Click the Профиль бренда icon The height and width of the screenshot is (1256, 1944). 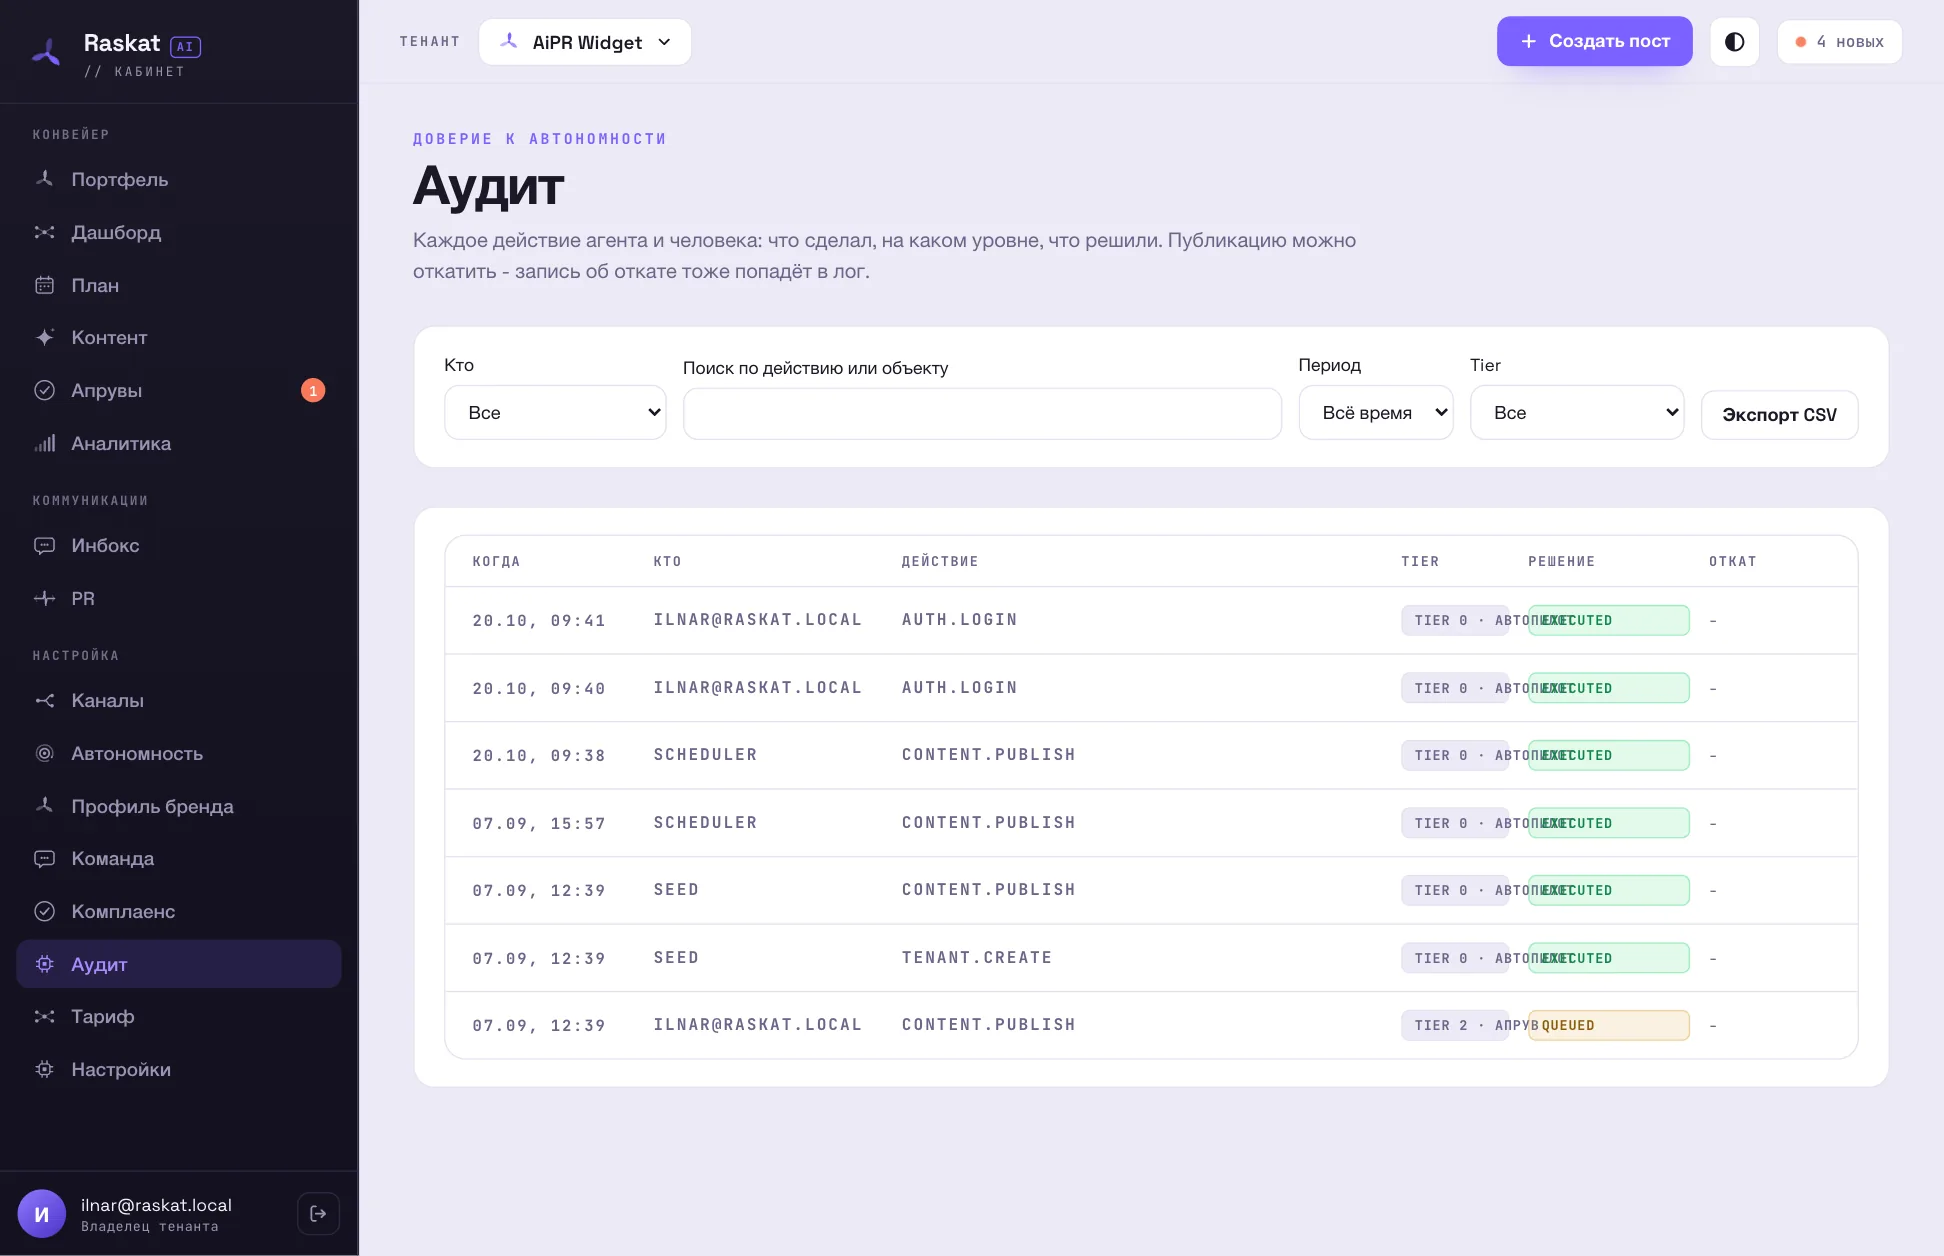click(x=44, y=806)
